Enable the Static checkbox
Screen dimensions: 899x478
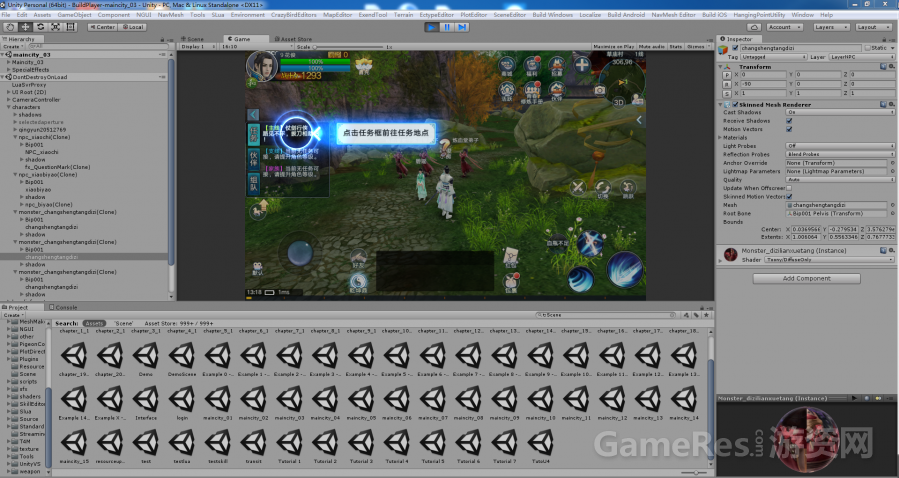click(x=867, y=48)
